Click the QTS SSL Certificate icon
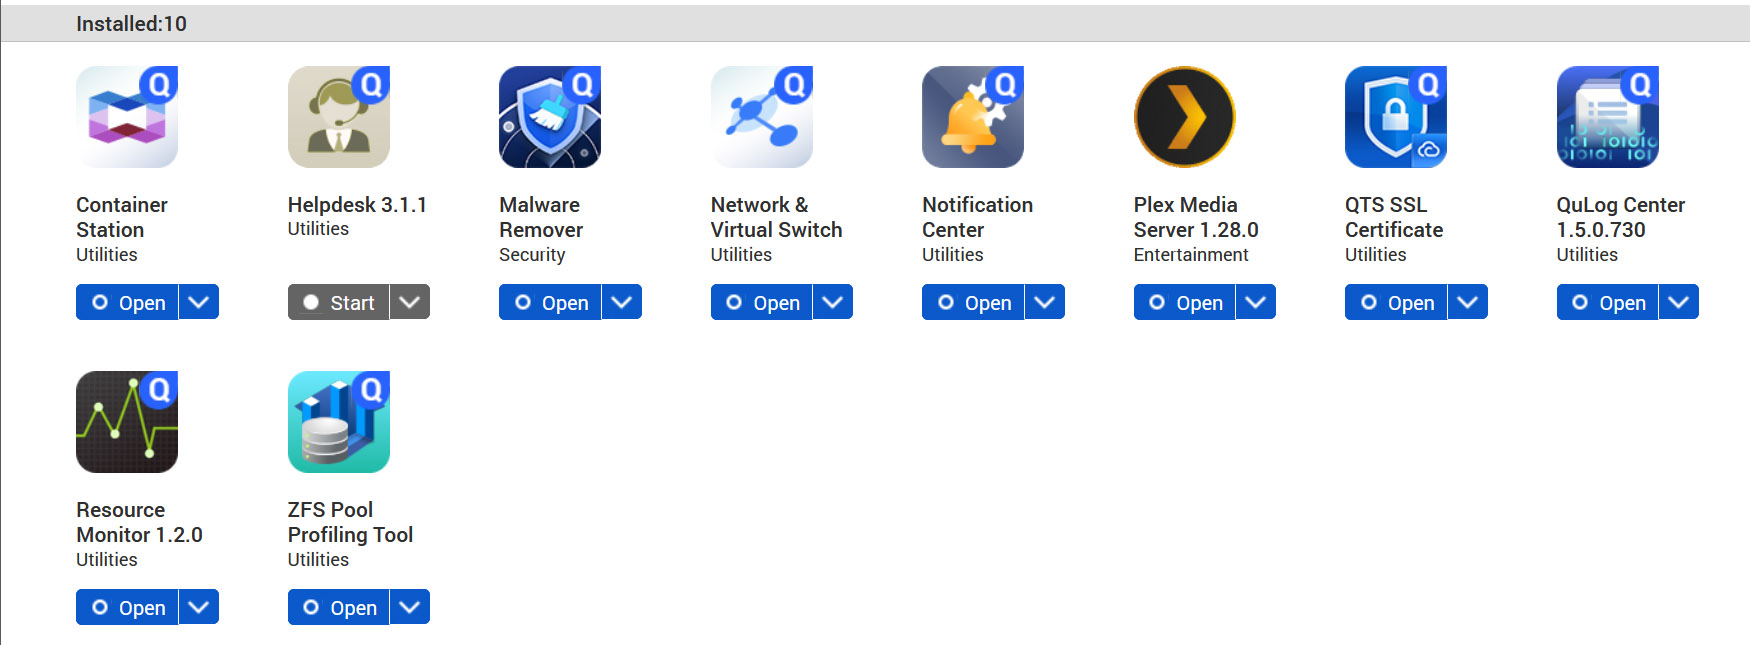This screenshot has height=645, width=1750. 1396,117
